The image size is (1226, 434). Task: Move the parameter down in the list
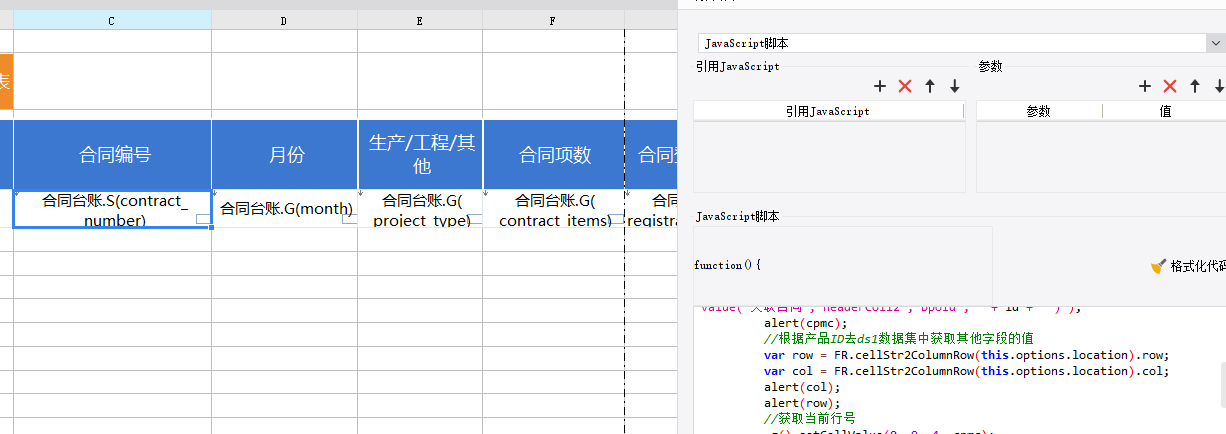1219,87
